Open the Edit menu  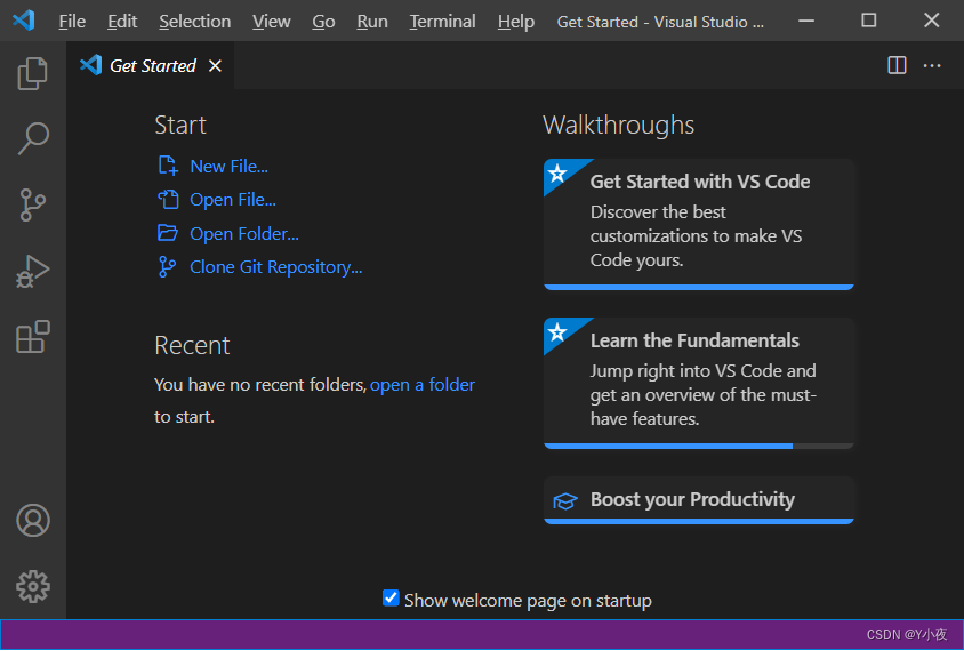122,22
